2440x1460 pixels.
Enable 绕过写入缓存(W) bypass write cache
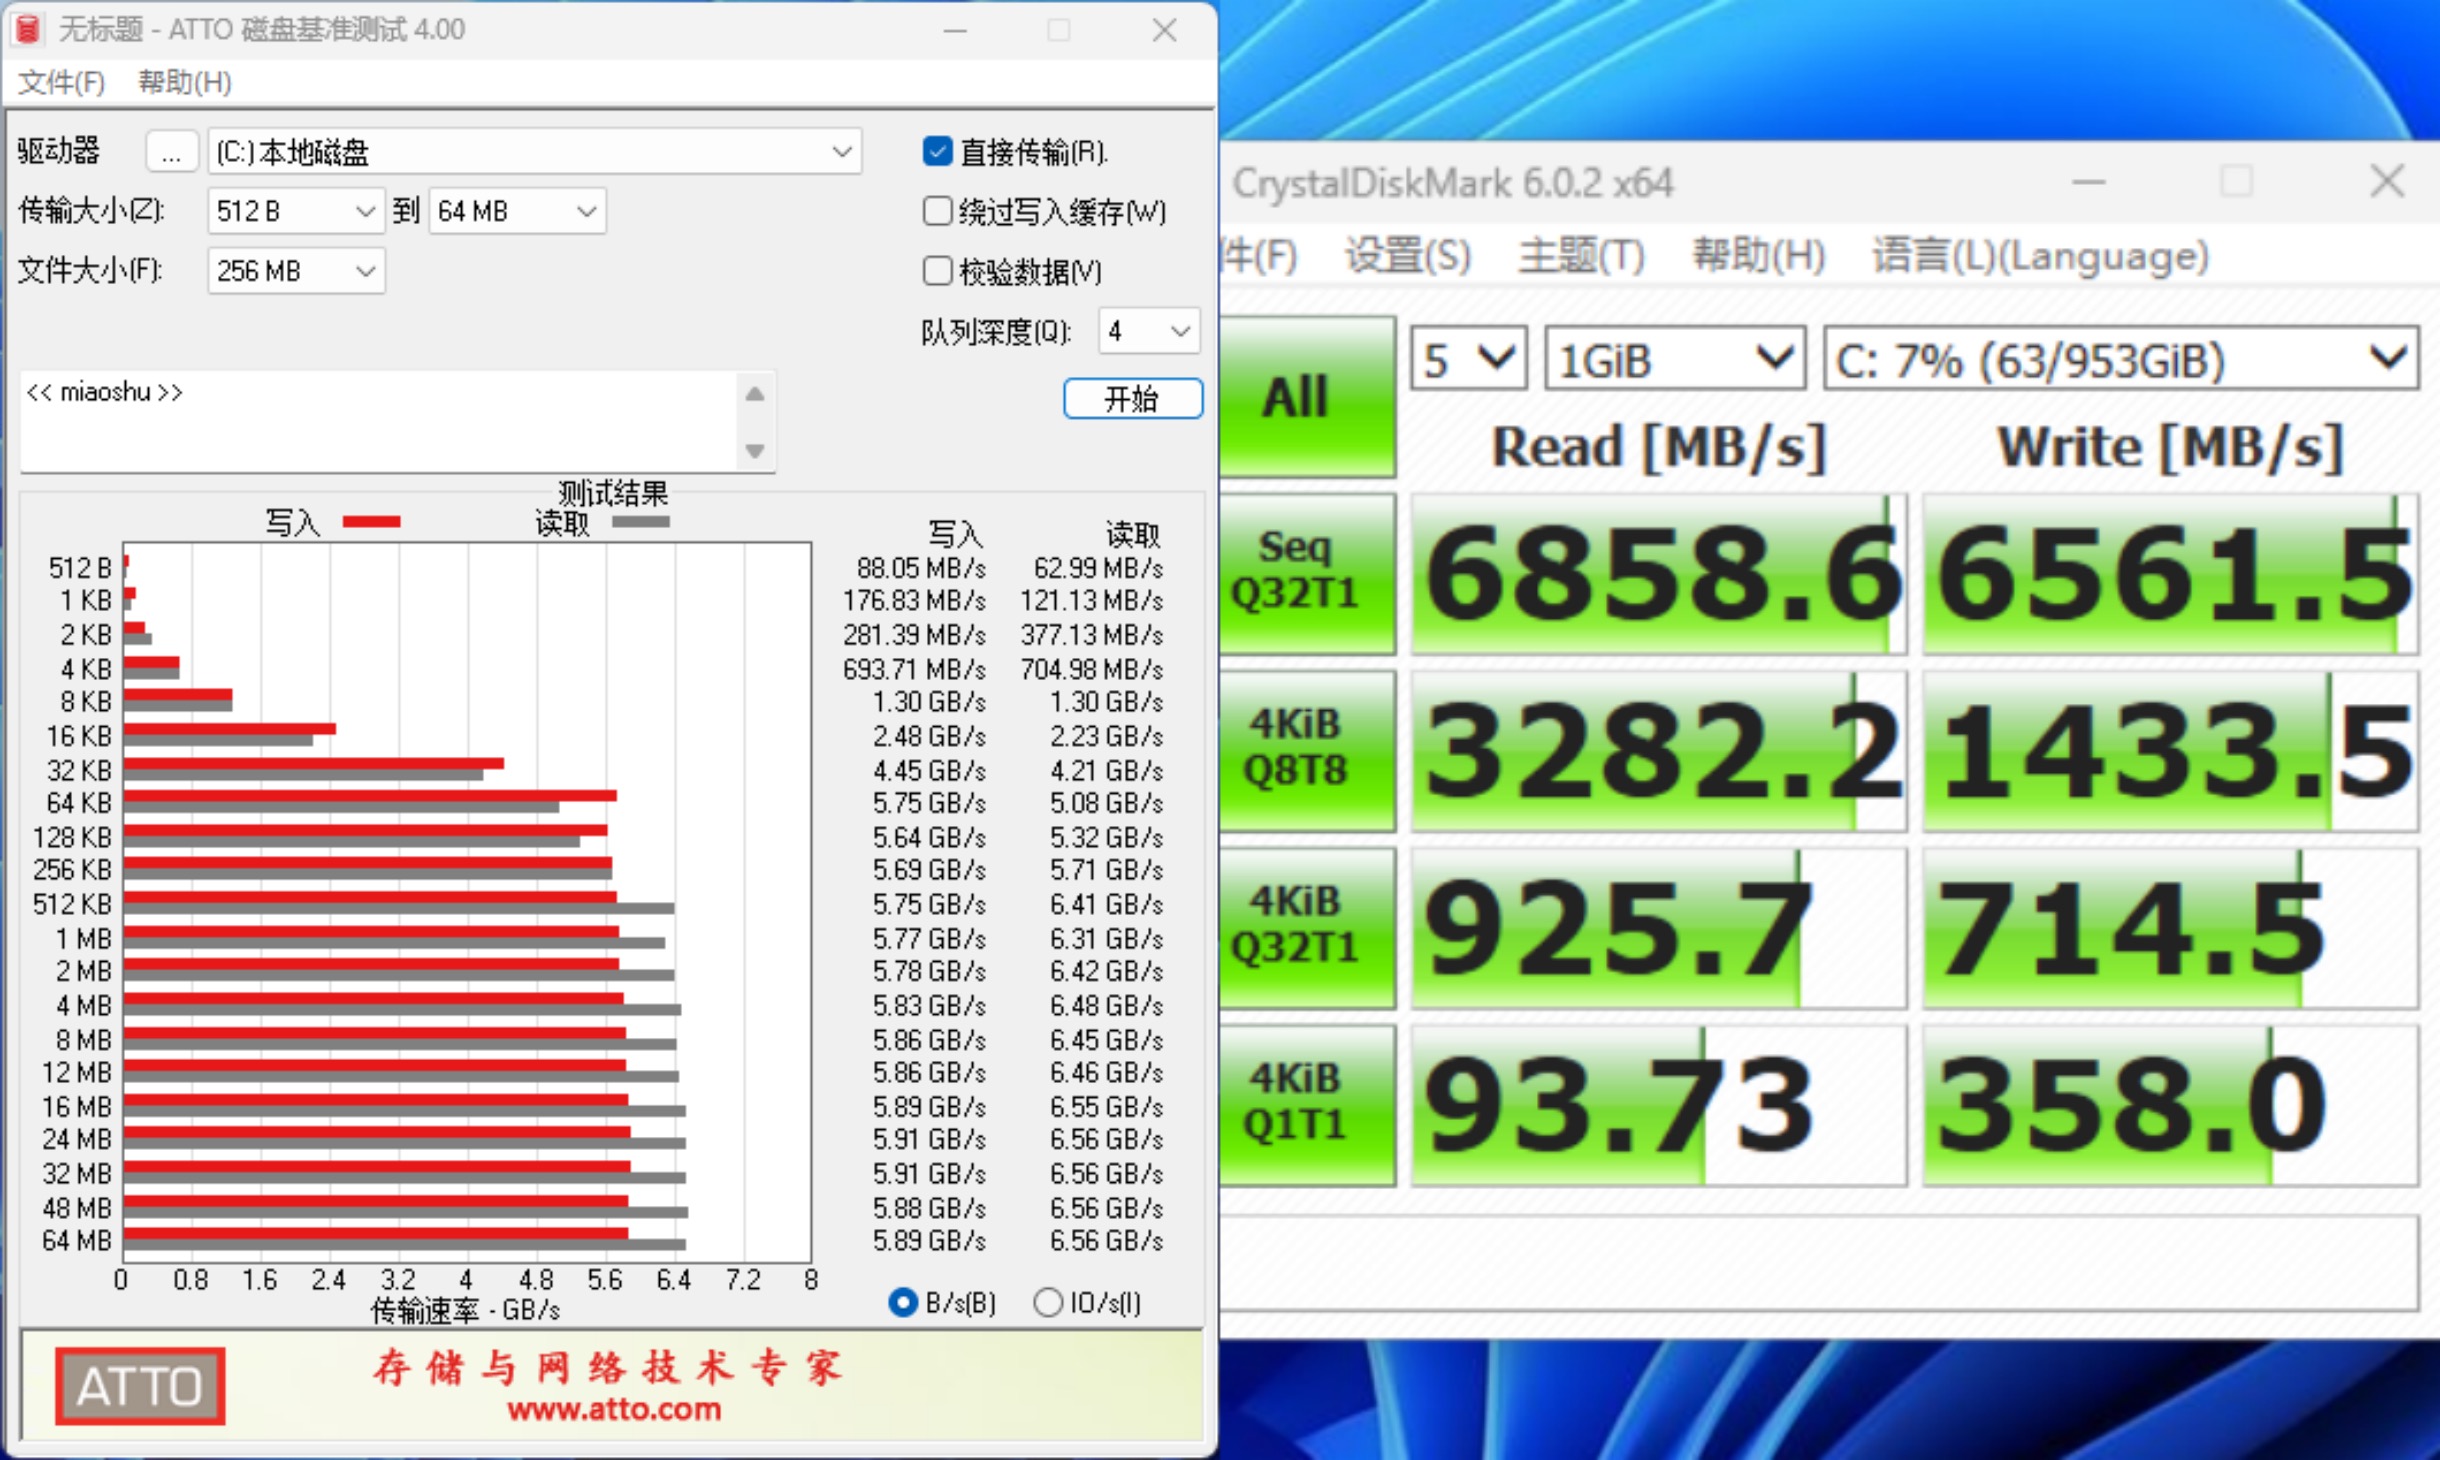(x=938, y=212)
